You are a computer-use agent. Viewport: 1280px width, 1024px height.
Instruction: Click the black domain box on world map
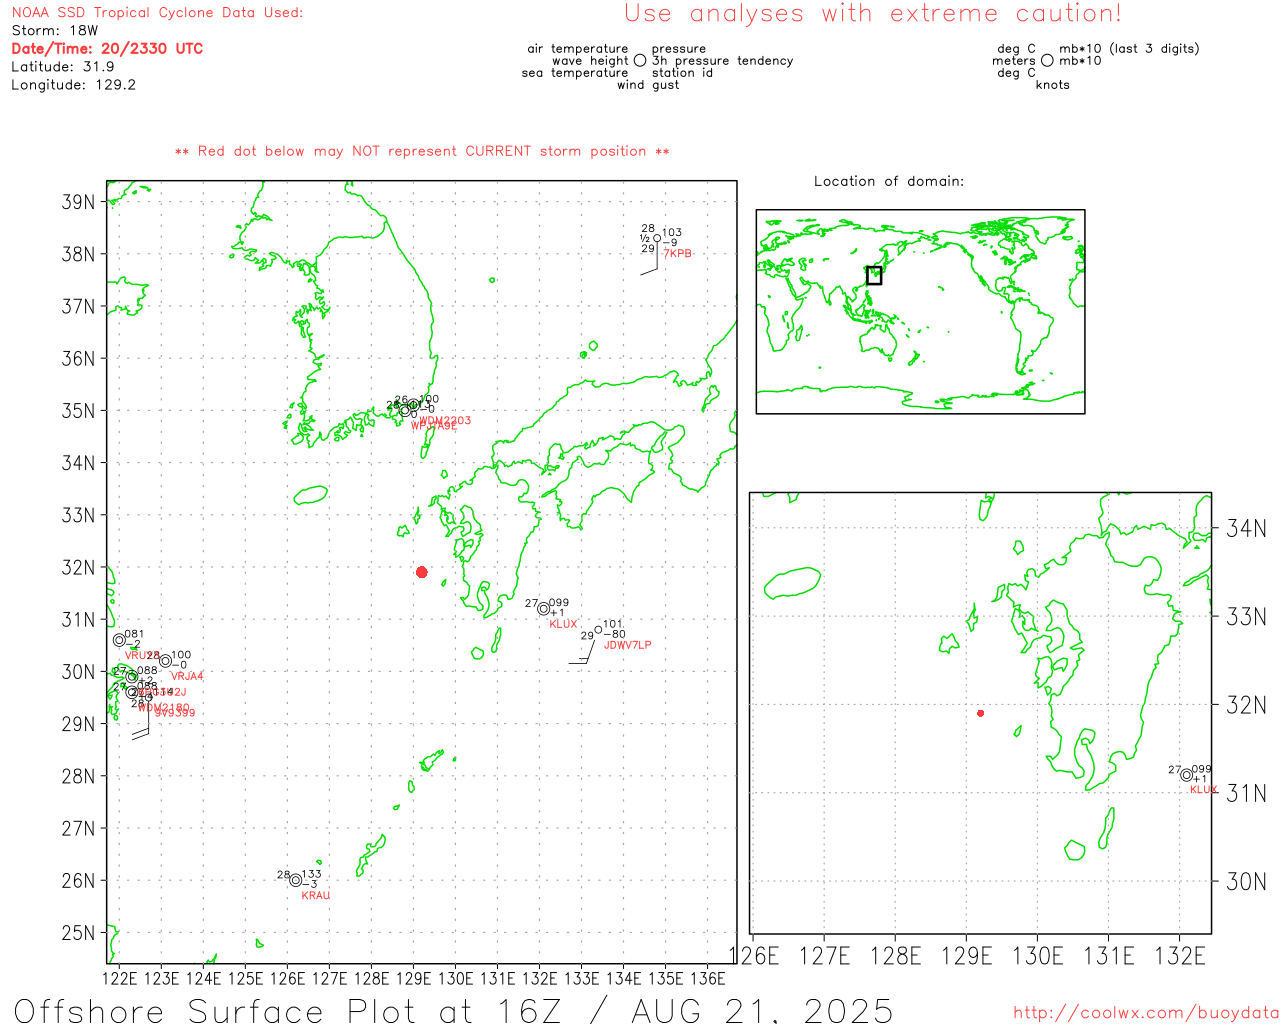coord(874,275)
